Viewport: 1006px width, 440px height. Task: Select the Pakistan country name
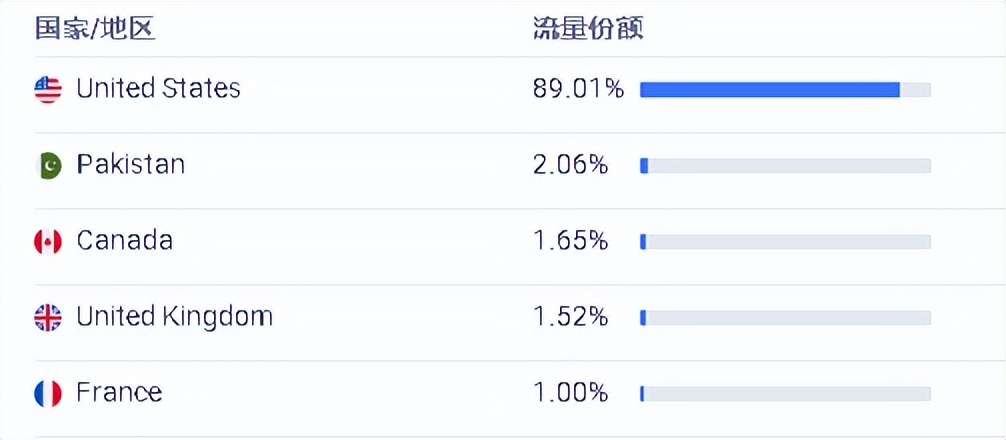point(131,165)
